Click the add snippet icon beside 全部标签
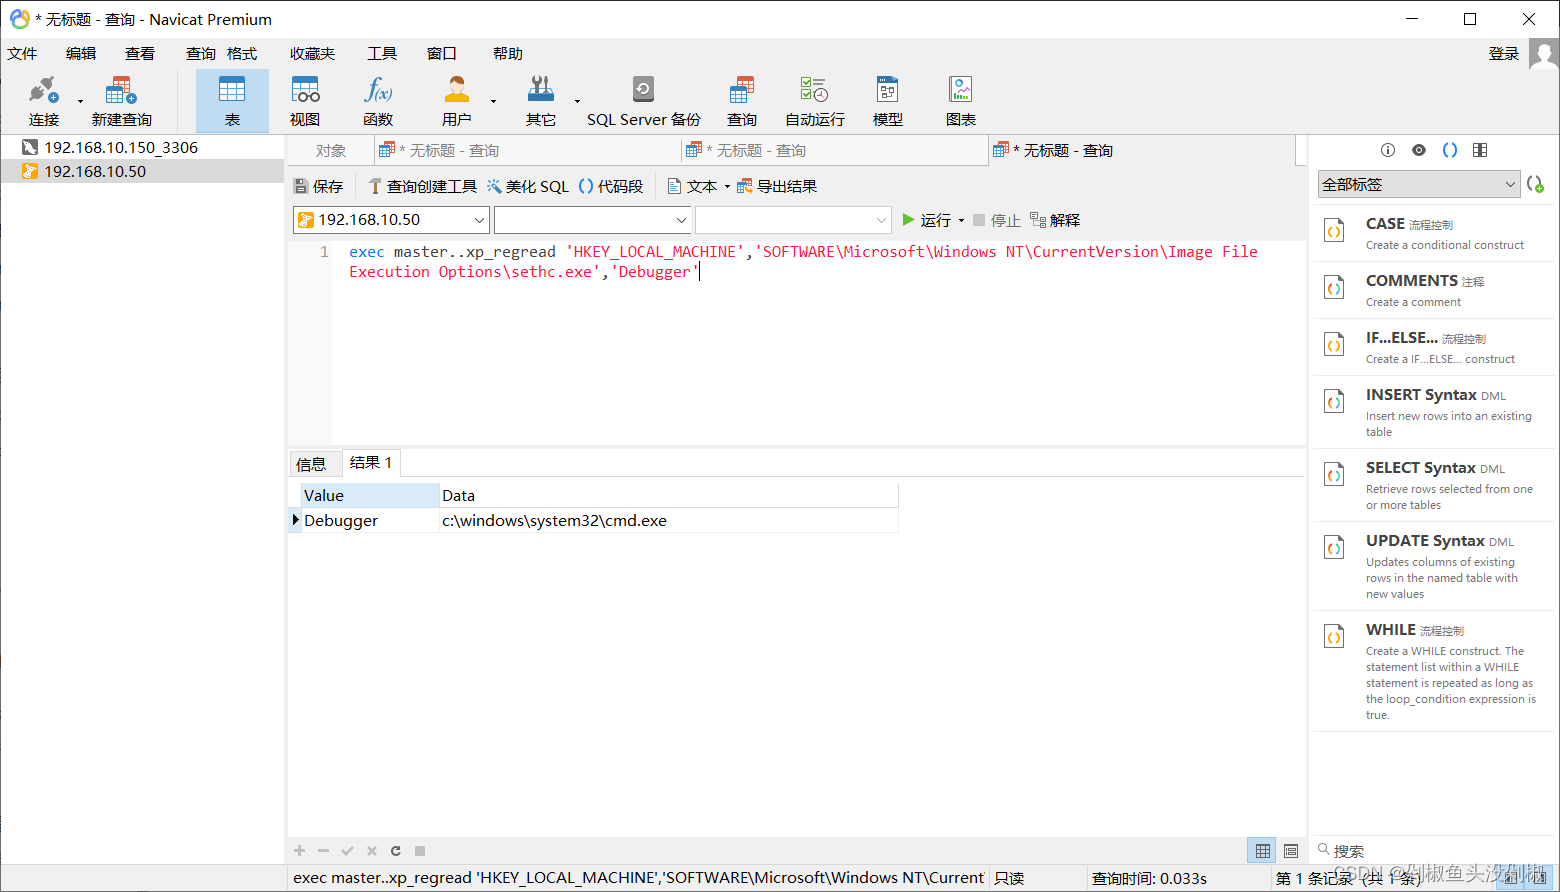 tap(1535, 184)
